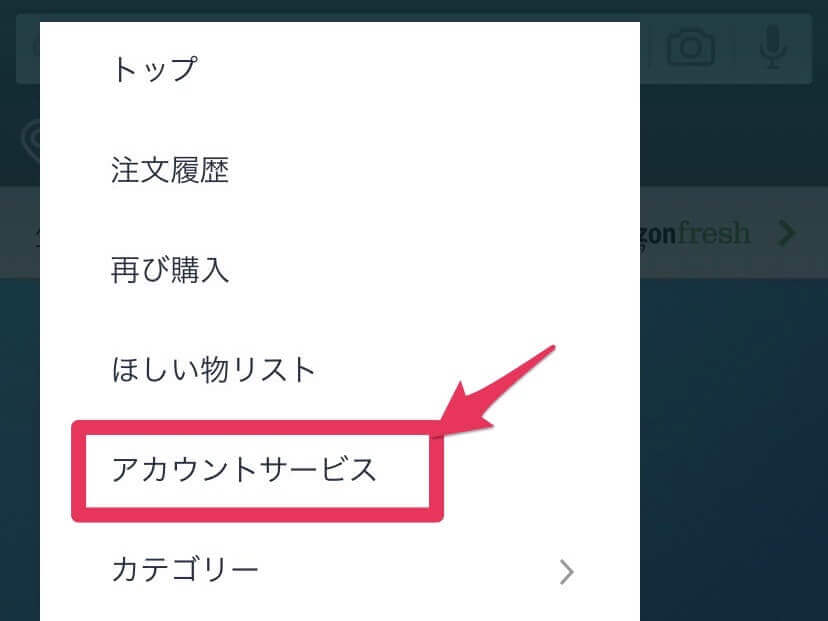Viewport: 828px width, 621px height.
Task: Tap the location pin icon behind menu
Action: click(x=31, y=140)
